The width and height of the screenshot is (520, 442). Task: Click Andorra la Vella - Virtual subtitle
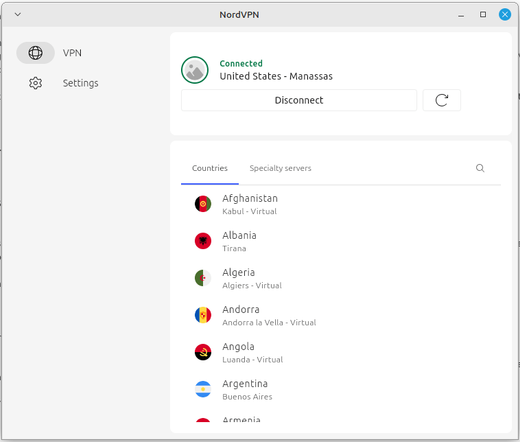point(269,323)
